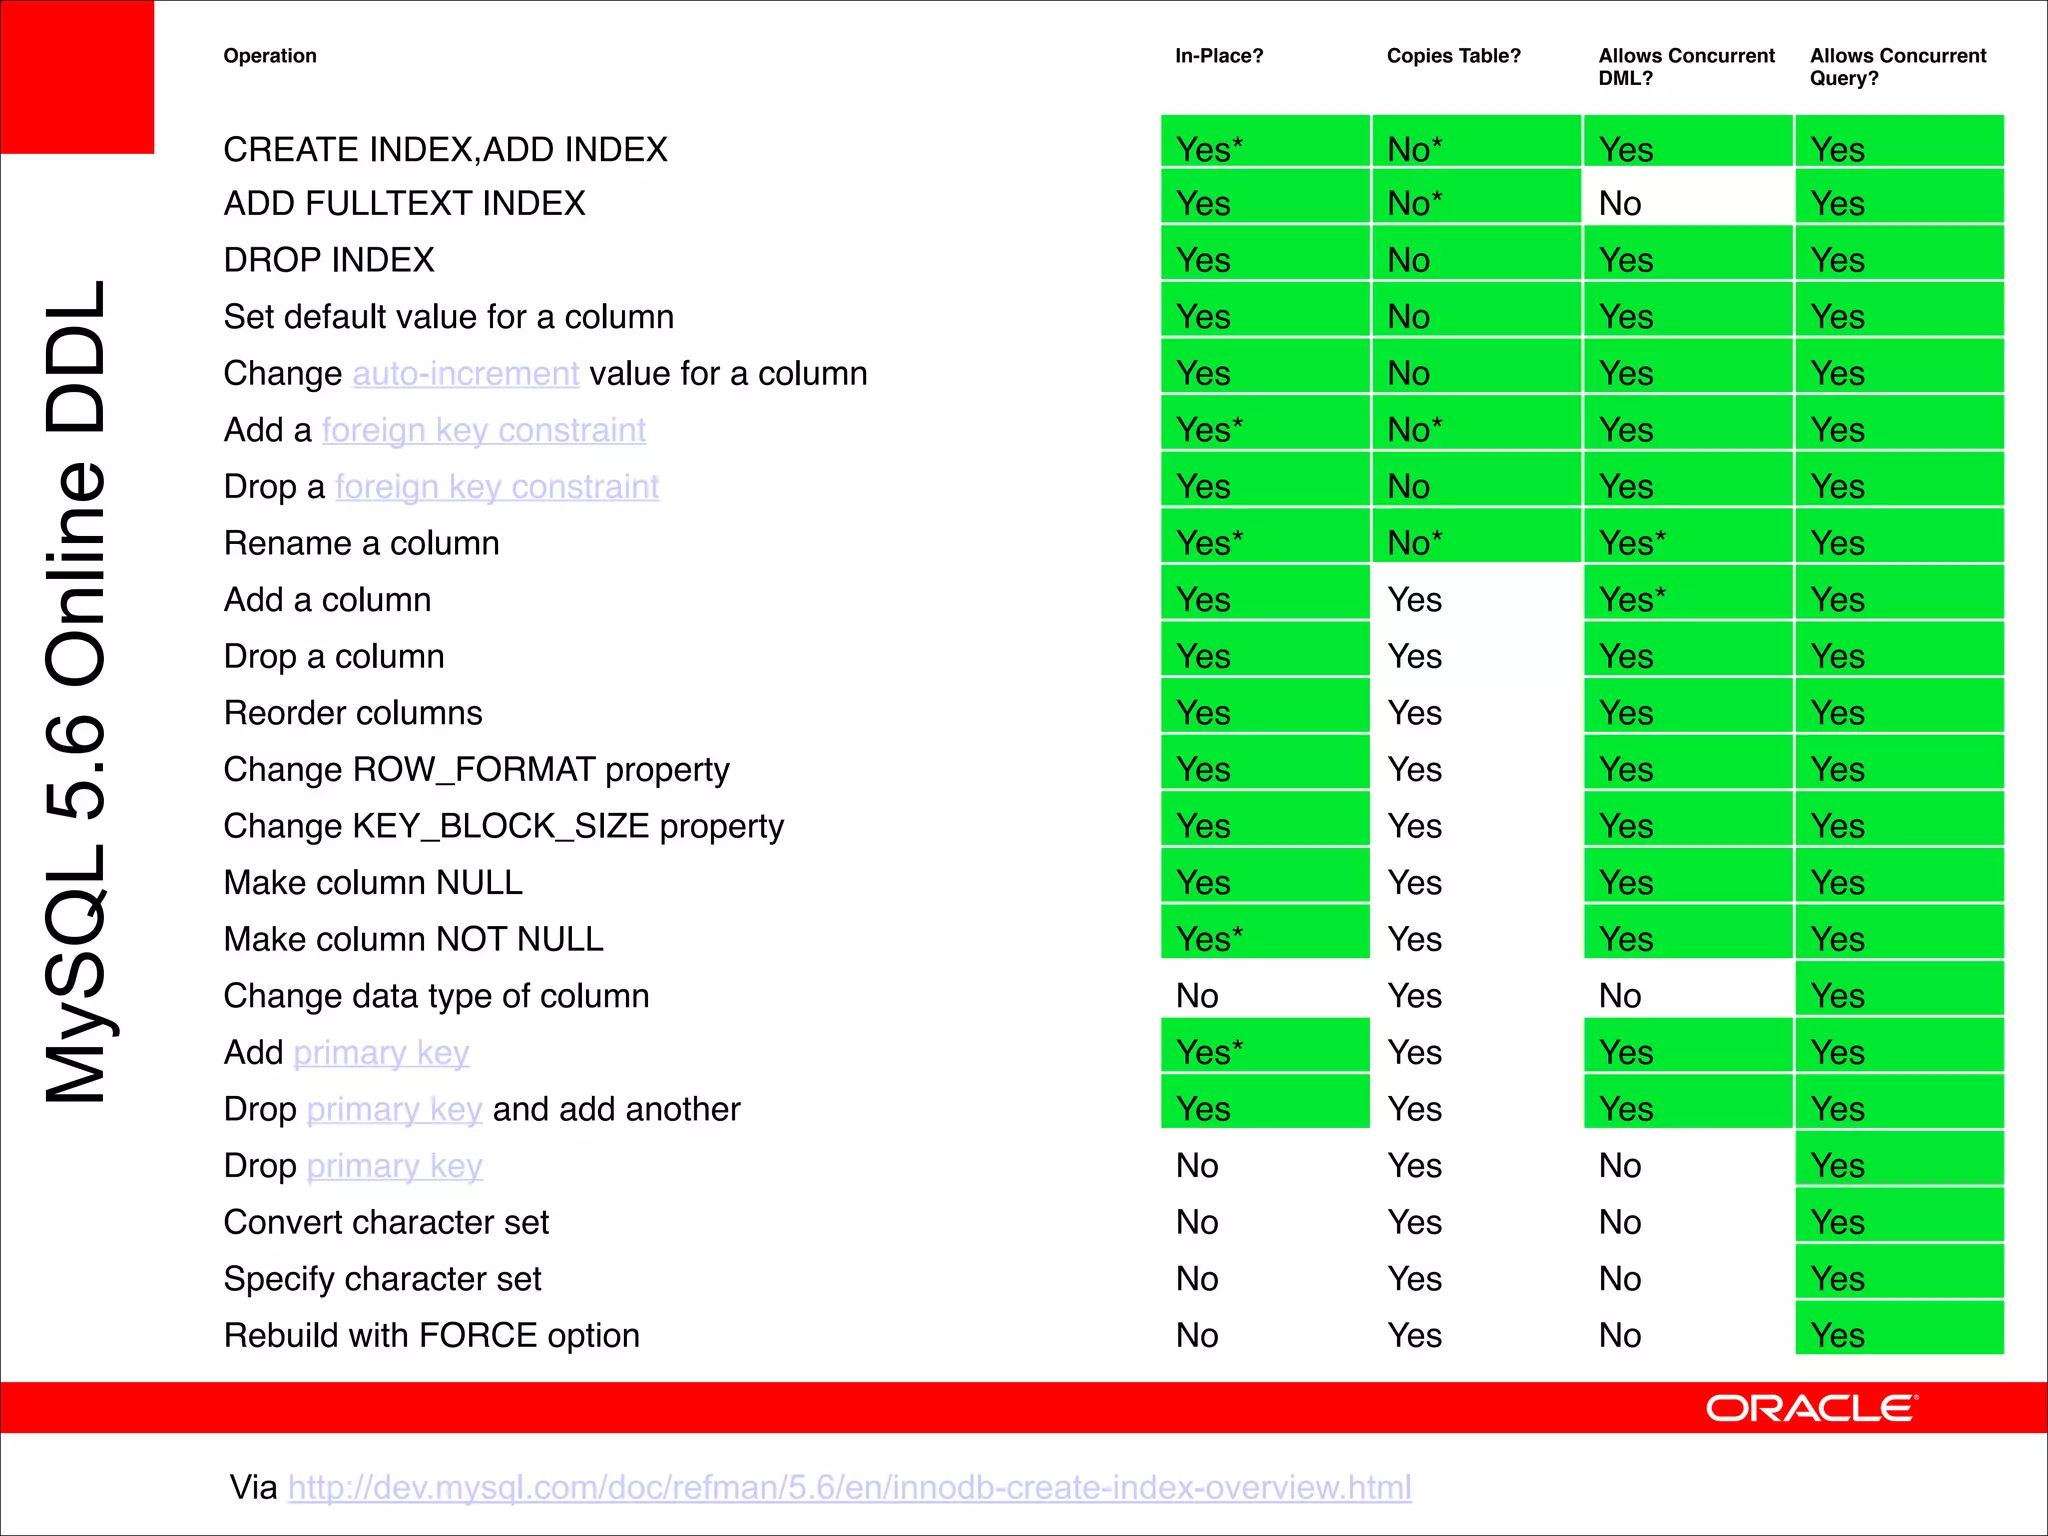Viewport: 2048px width, 1536px height.
Task: Select 'Specify character set' operation
Action: click(x=383, y=1279)
